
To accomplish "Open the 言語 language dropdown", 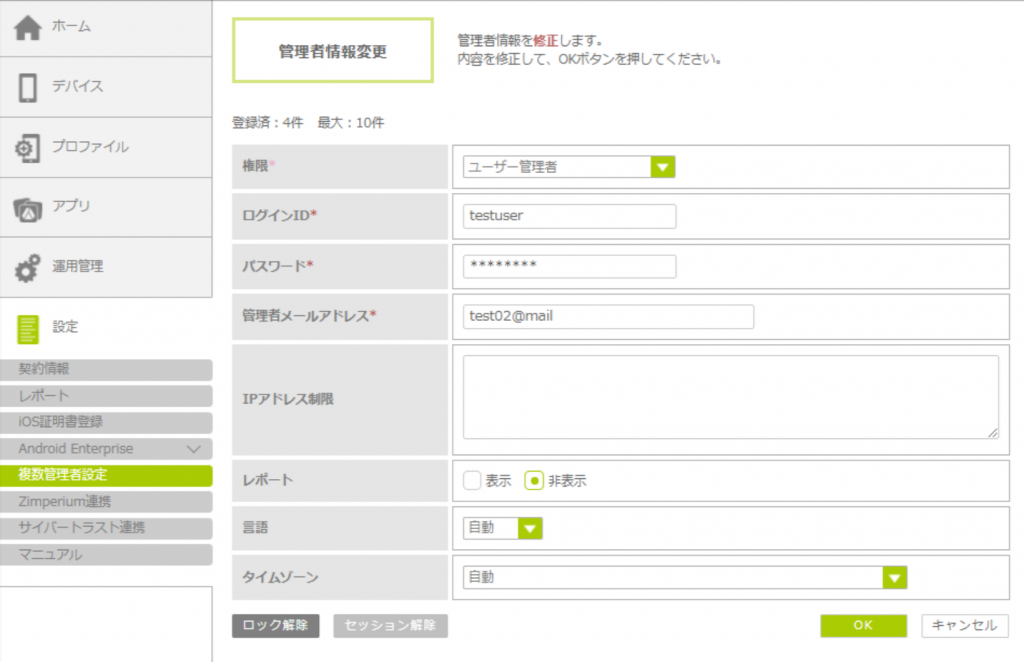I will pyautogui.click(x=530, y=527).
